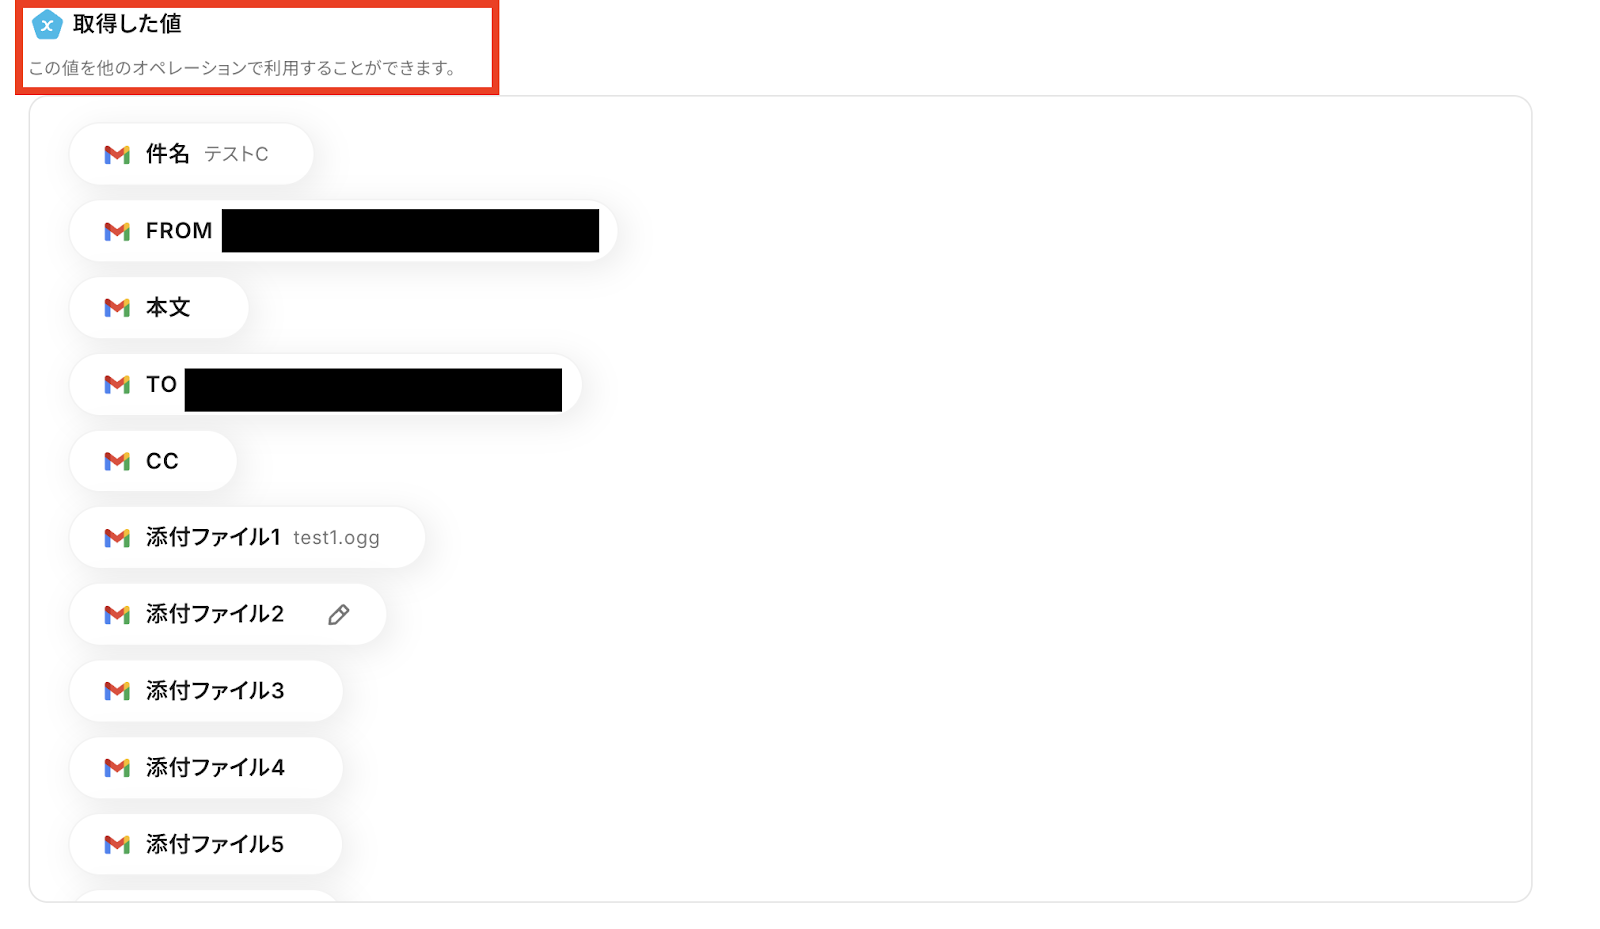
Task: Select the FROM value chip
Action: [343, 231]
